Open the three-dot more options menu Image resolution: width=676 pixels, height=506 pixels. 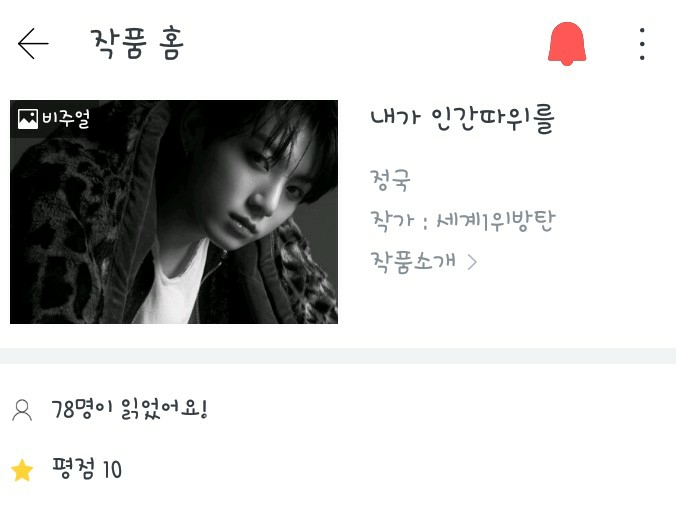tap(642, 44)
